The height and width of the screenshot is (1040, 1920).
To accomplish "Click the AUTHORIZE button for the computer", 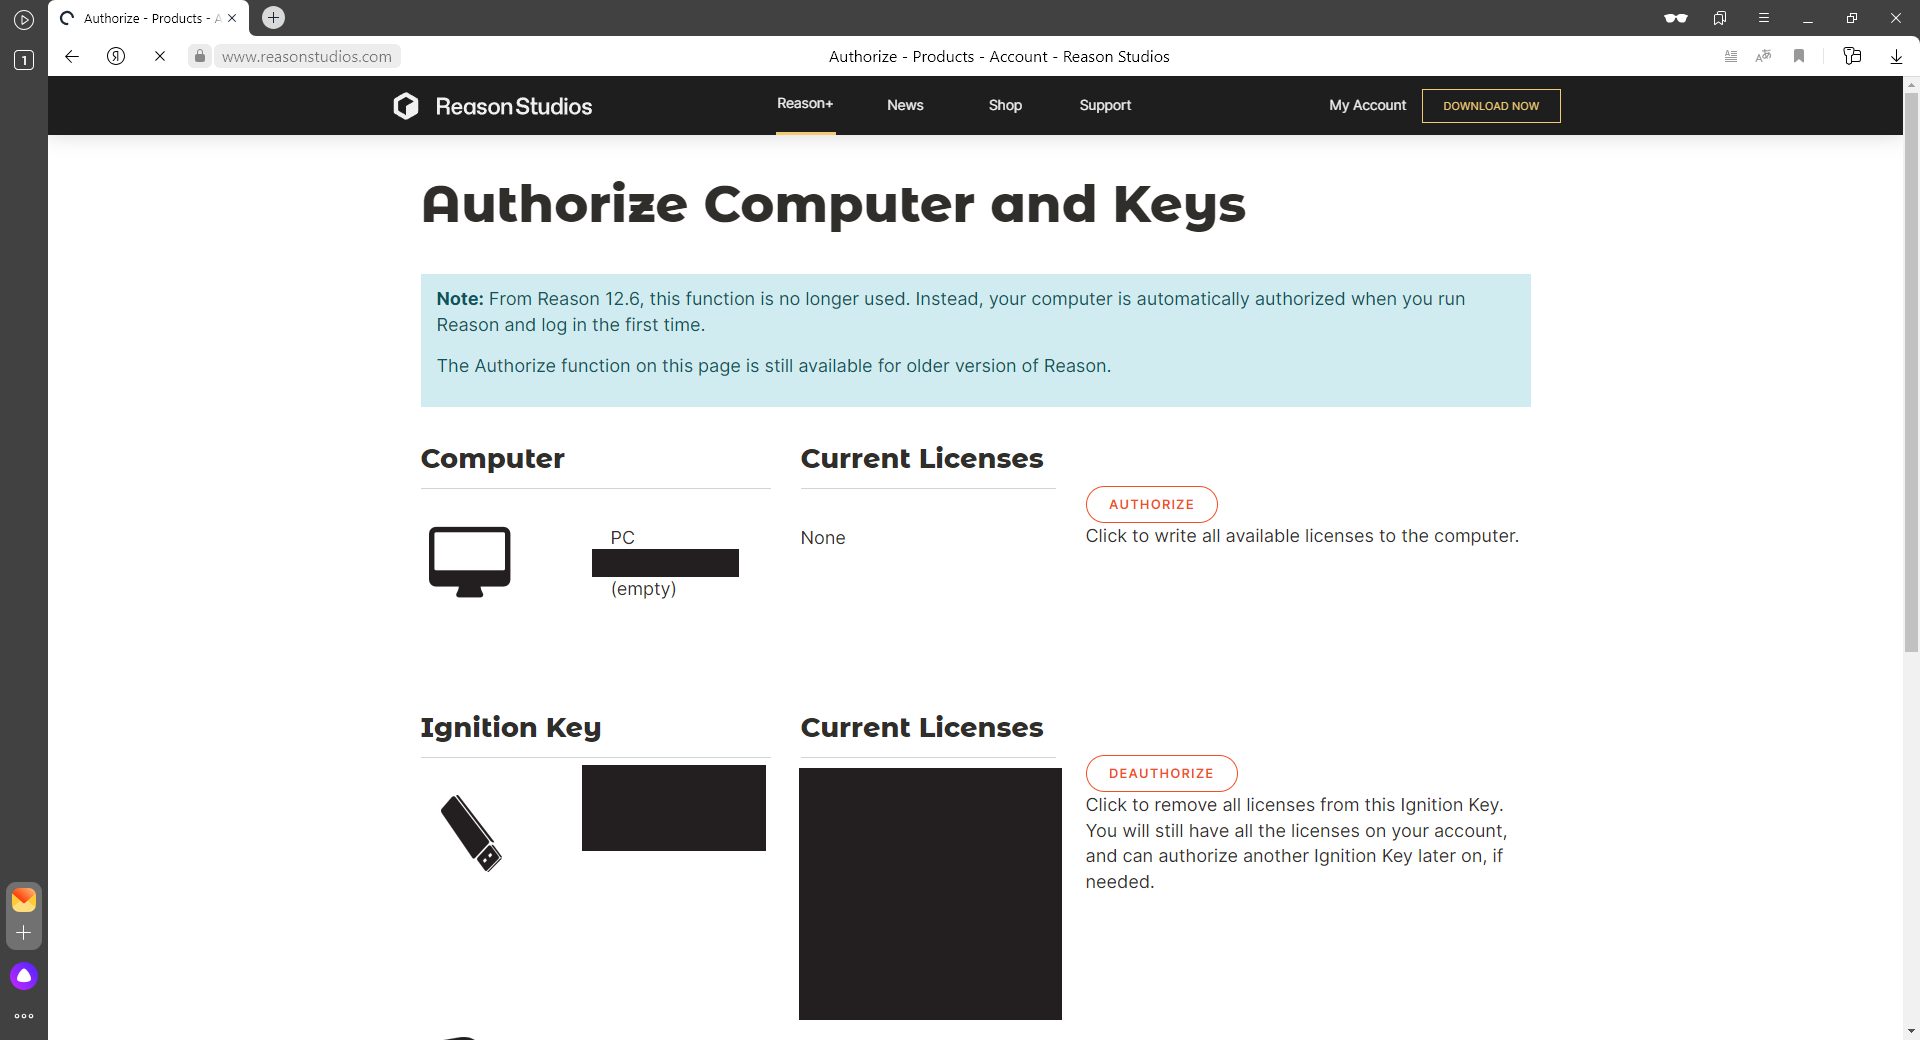I will (x=1151, y=505).
